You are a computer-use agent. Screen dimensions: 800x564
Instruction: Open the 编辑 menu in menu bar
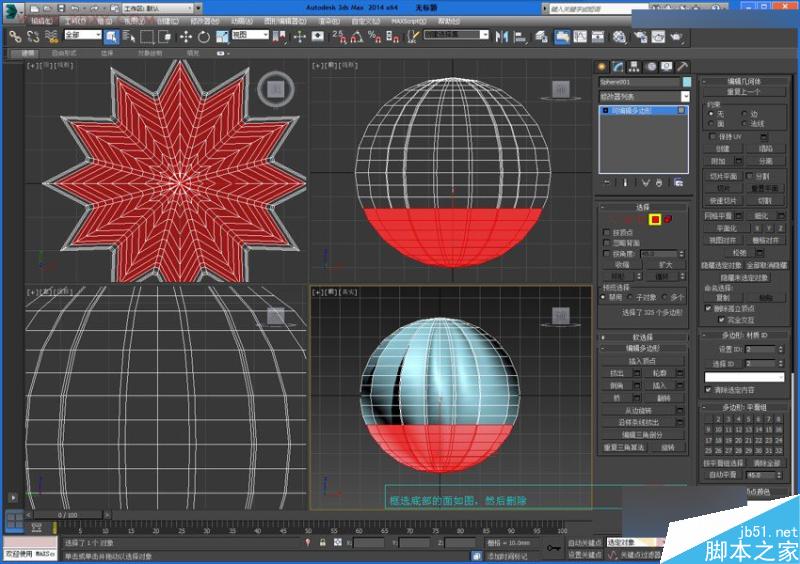(x=41, y=21)
